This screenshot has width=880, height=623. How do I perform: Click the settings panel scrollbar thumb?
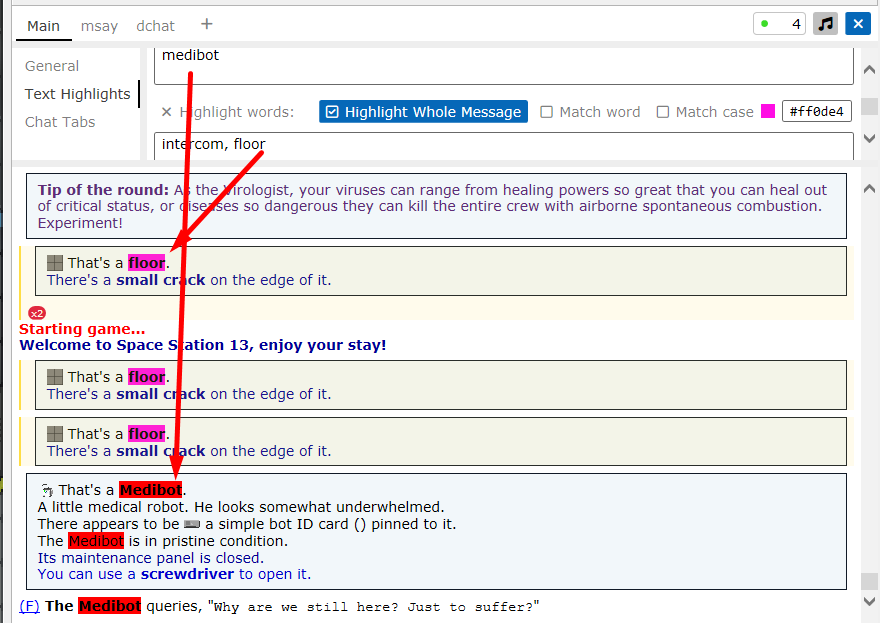[869, 106]
